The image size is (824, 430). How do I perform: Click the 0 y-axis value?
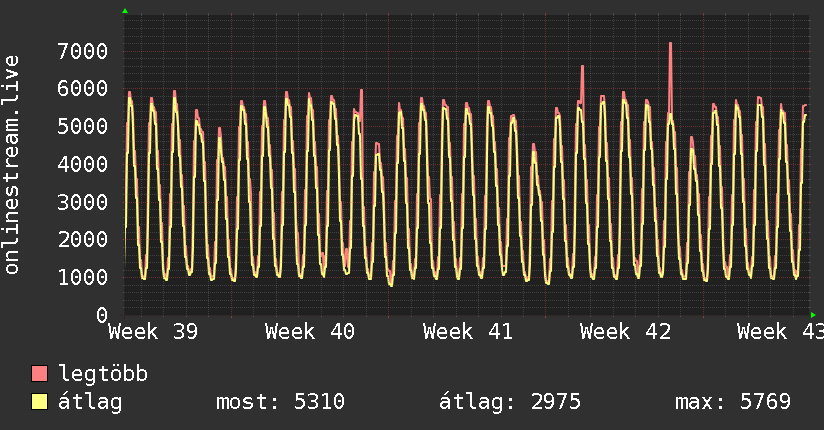tap(102, 315)
